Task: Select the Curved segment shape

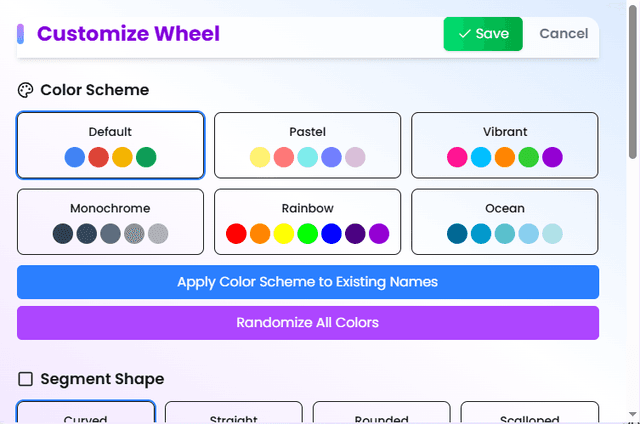Action: (x=86, y=412)
